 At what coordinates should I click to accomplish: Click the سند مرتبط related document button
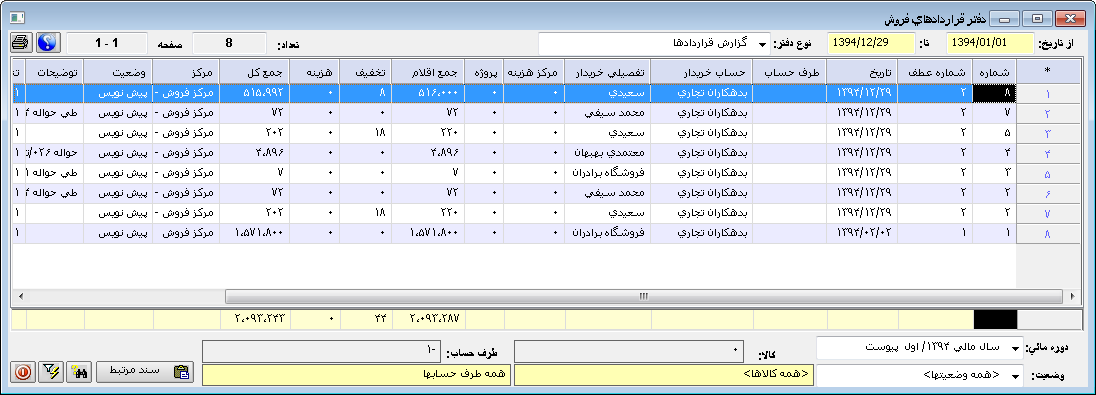pos(144,373)
